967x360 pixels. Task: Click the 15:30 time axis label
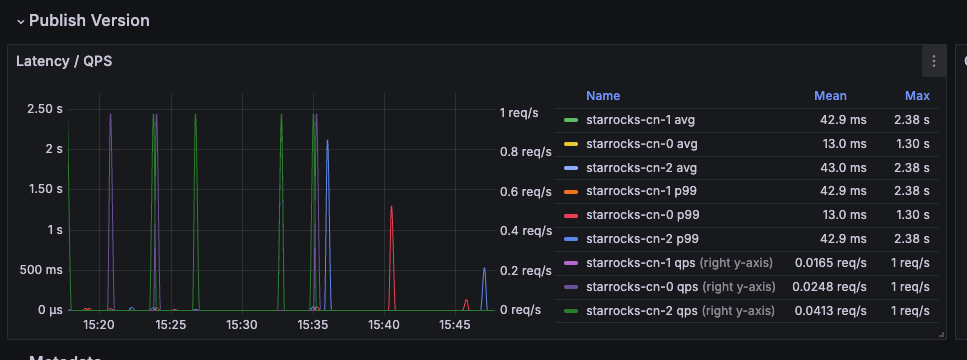(242, 324)
